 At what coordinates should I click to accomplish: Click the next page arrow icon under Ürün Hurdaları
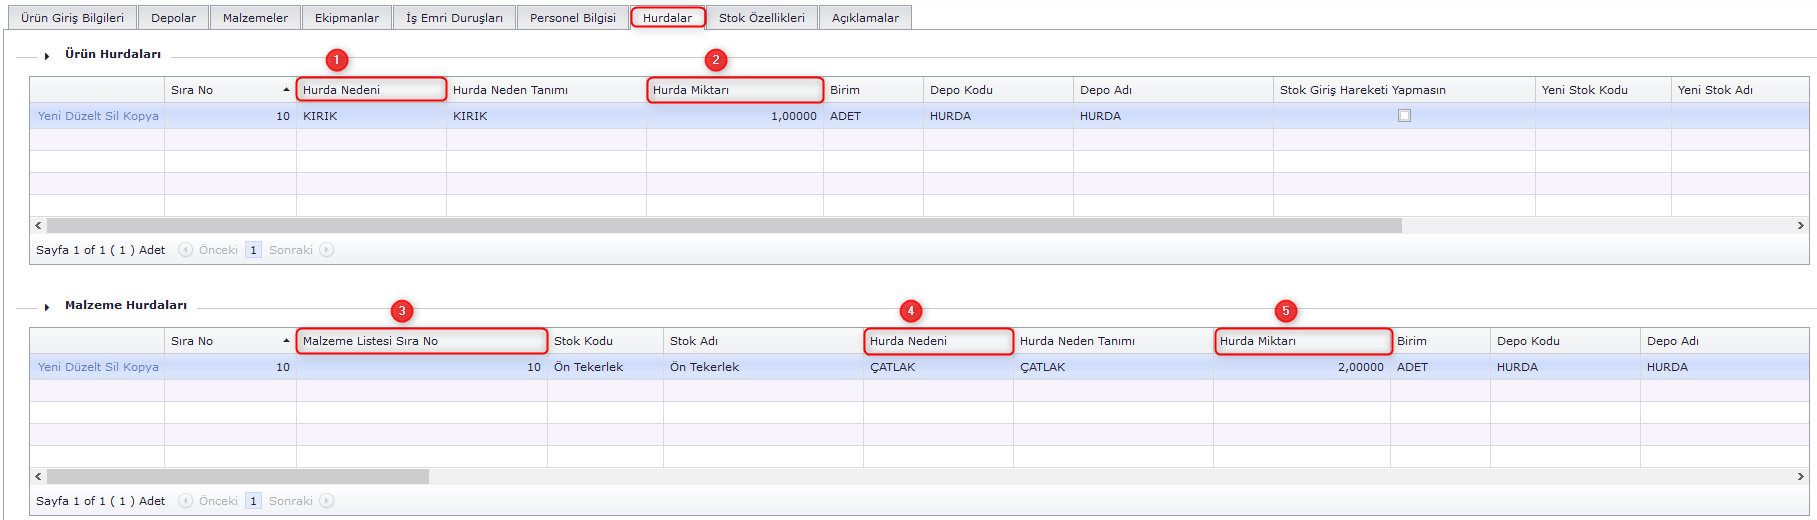tap(327, 250)
